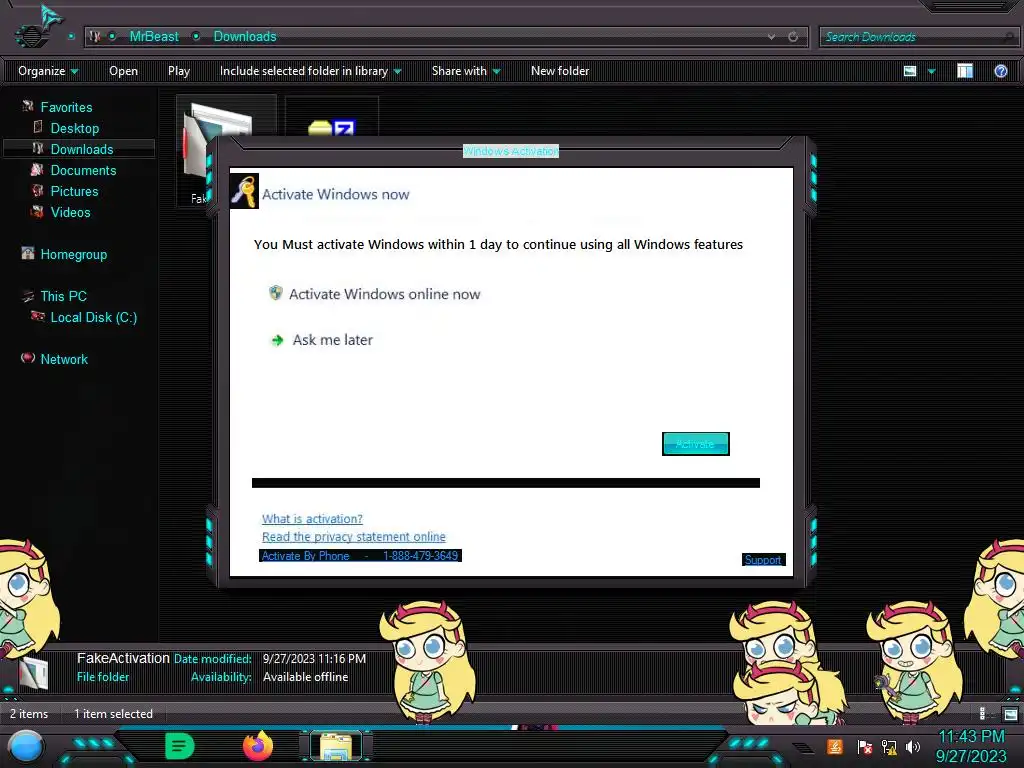Select Downloads in the navigation pane
The height and width of the screenshot is (768, 1024).
click(x=82, y=149)
